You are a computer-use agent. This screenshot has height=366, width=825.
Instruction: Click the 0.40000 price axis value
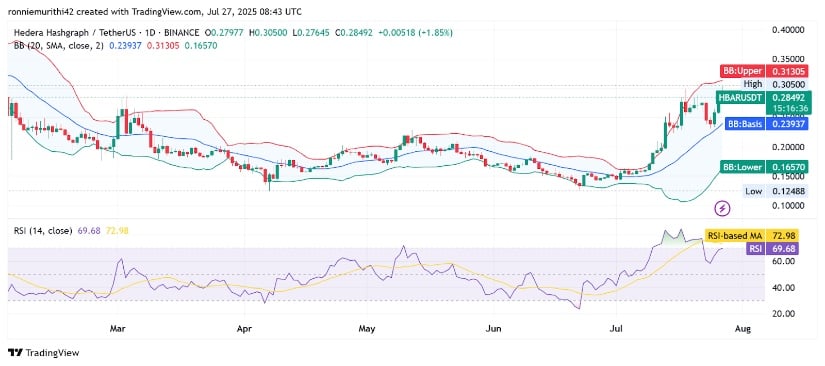[x=788, y=30]
